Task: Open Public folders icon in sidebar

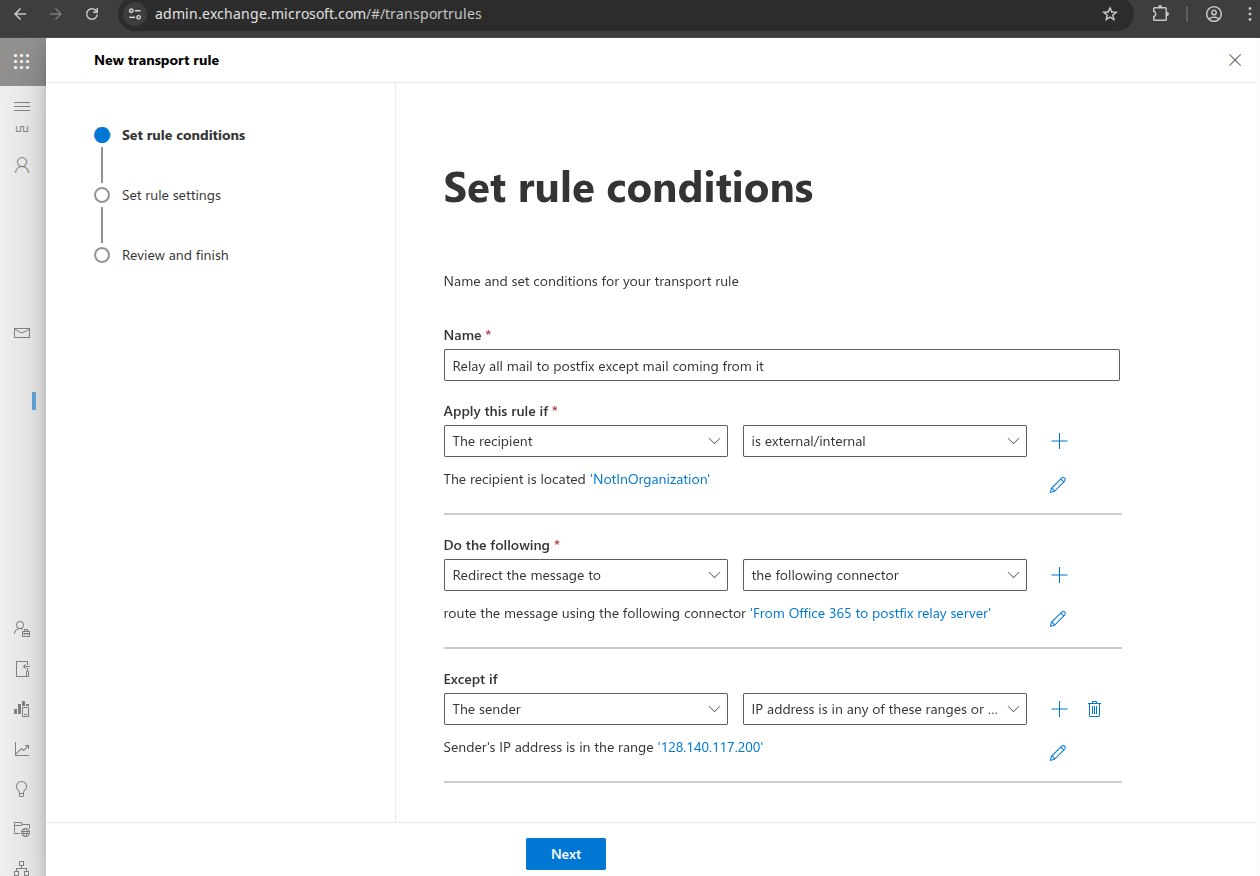Action: [x=22, y=829]
